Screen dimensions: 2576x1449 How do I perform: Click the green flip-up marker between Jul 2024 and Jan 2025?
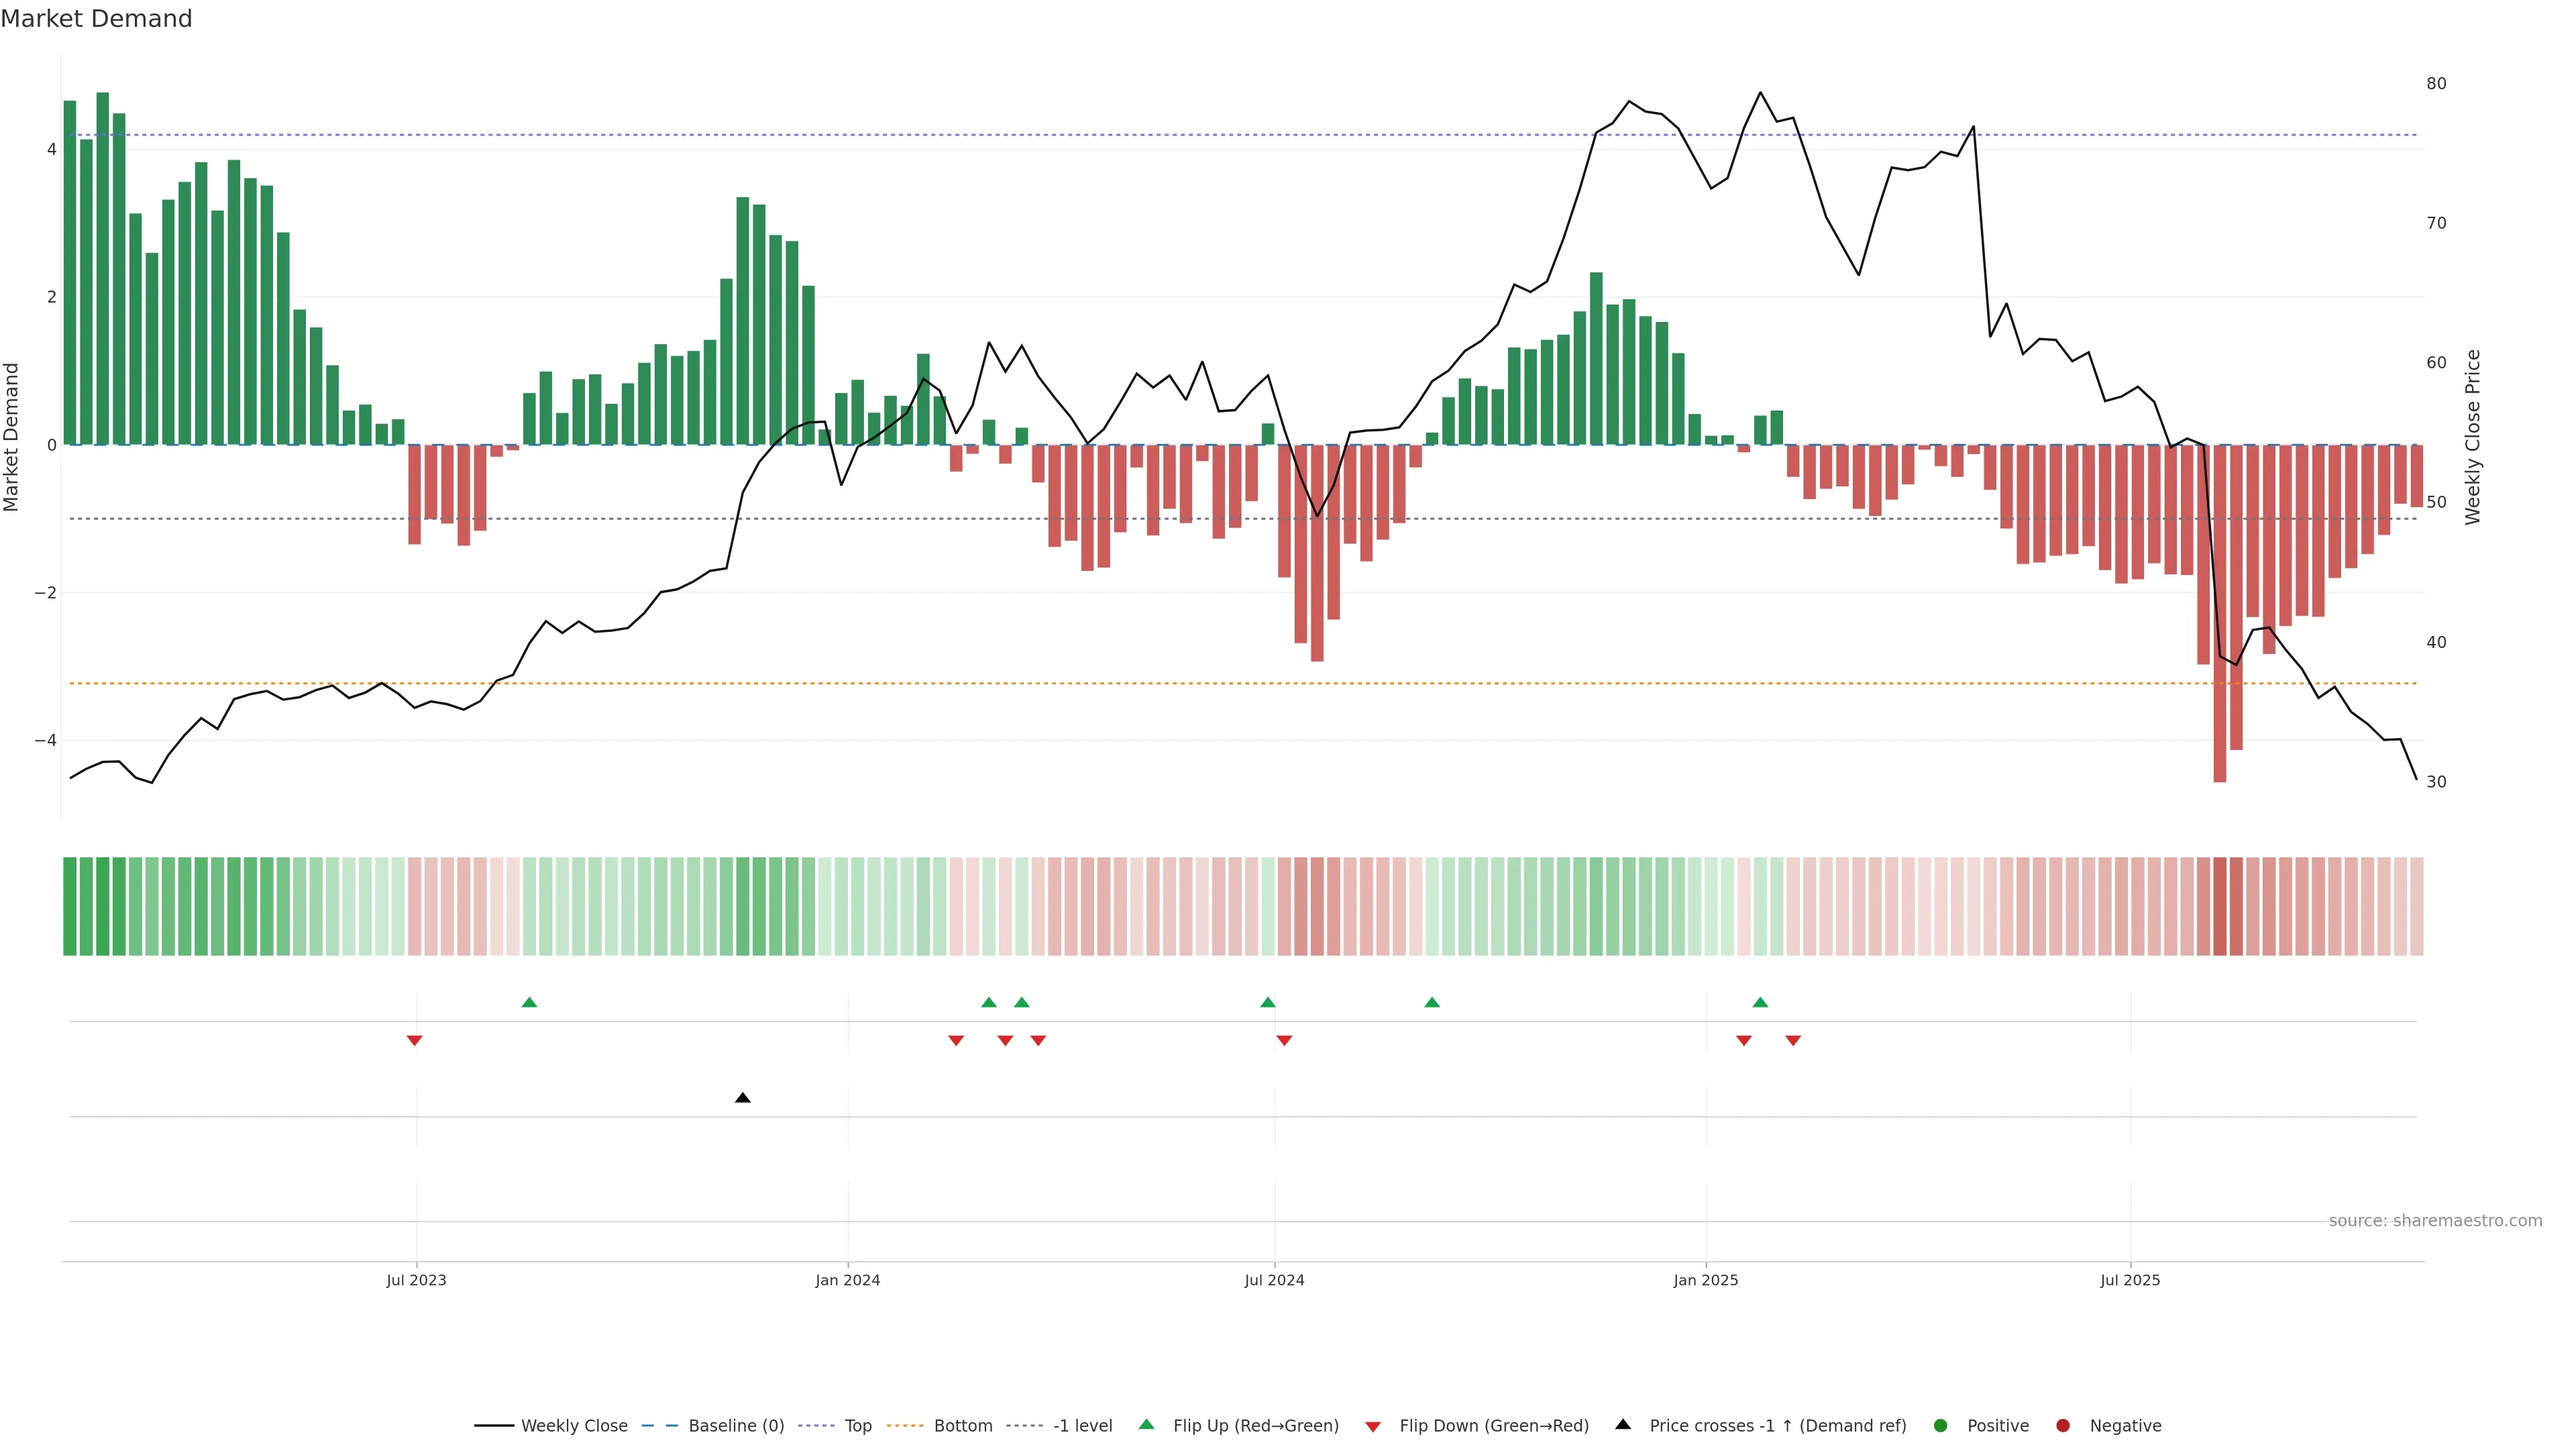1431,1002
